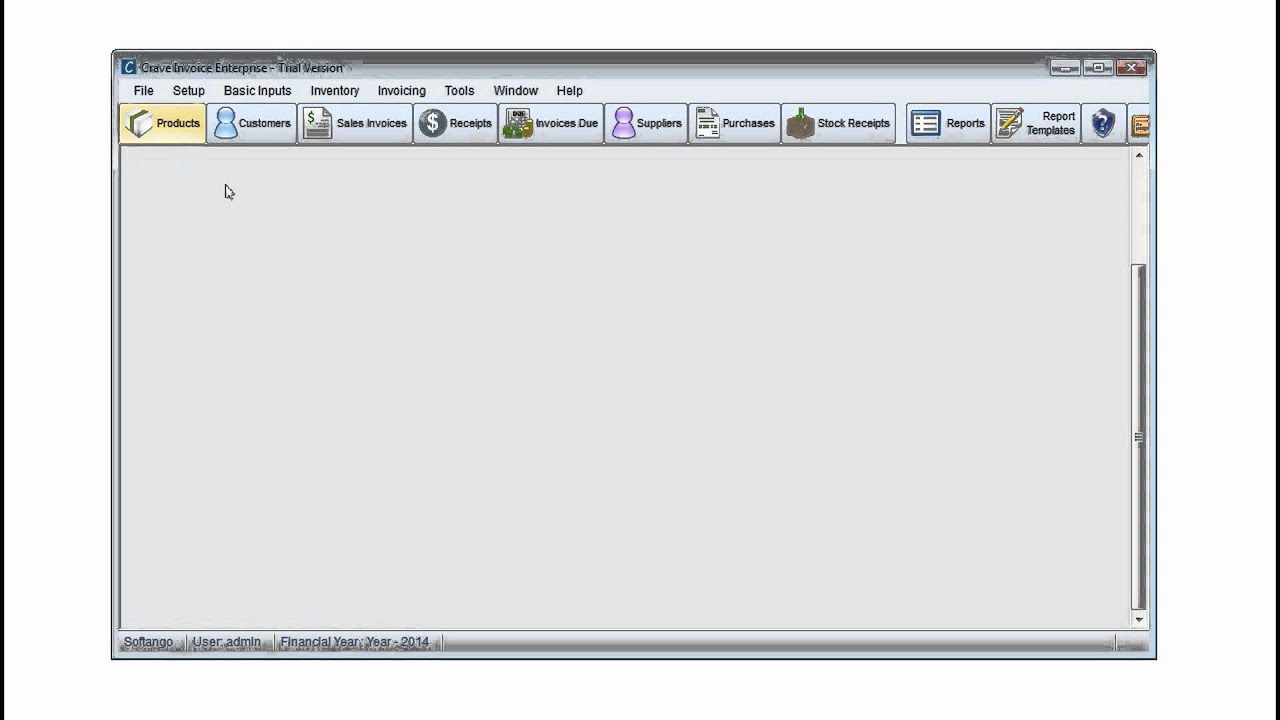Click the Softango status bar entry
This screenshot has width=1280, height=720.
coord(149,642)
